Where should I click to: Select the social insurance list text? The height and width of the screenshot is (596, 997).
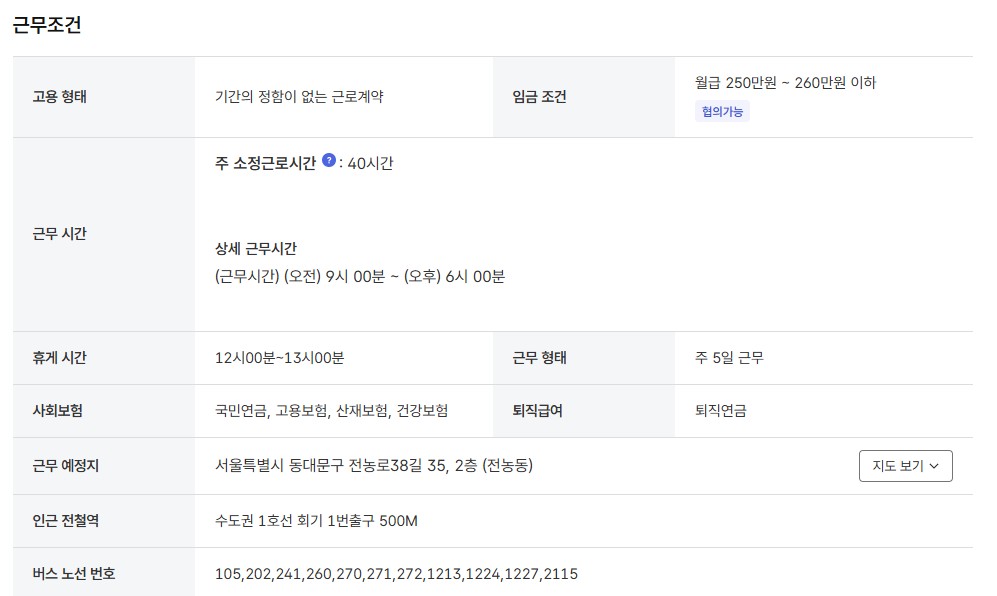pyautogui.click(x=331, y=411)
